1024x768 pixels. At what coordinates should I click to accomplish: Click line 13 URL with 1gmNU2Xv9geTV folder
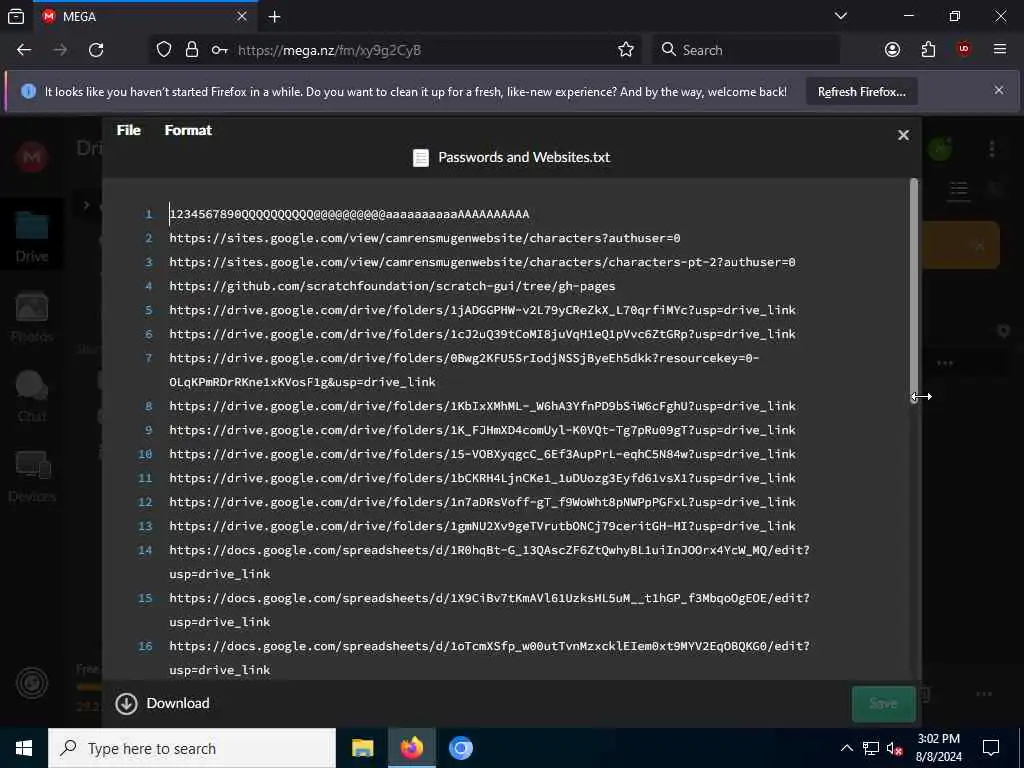pos(482,526)
